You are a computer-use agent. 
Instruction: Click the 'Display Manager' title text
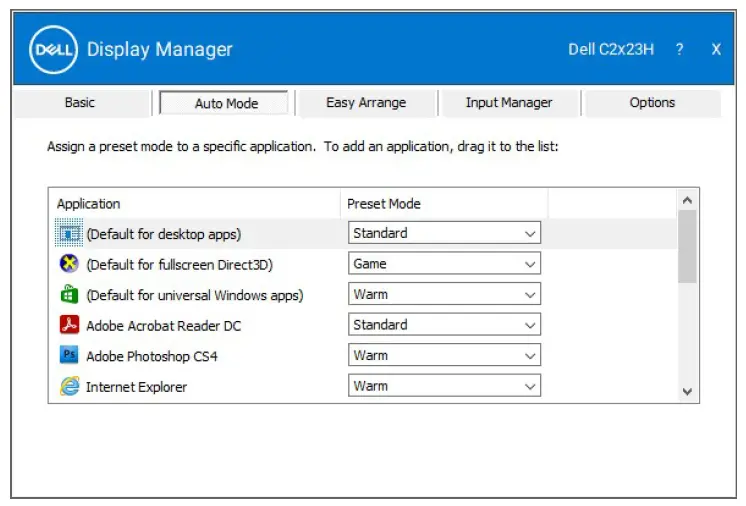point(160,49)
